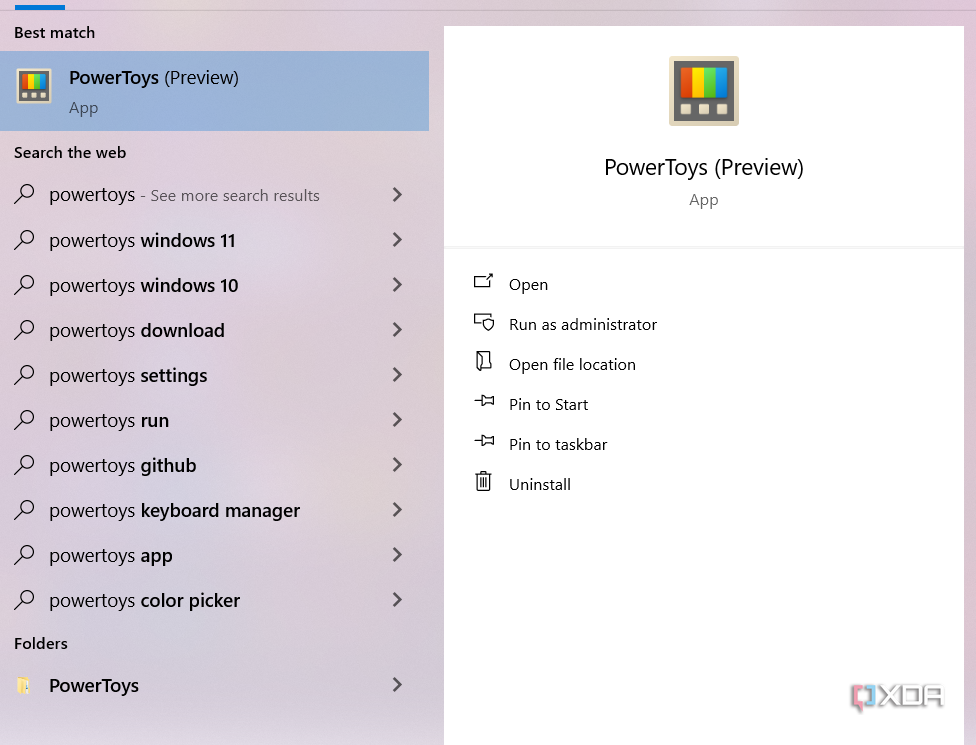Image resolution: width=976 pixels, height=745 pixels.
Task: Search web for 'powertoys run'
Action: [214, 419]
